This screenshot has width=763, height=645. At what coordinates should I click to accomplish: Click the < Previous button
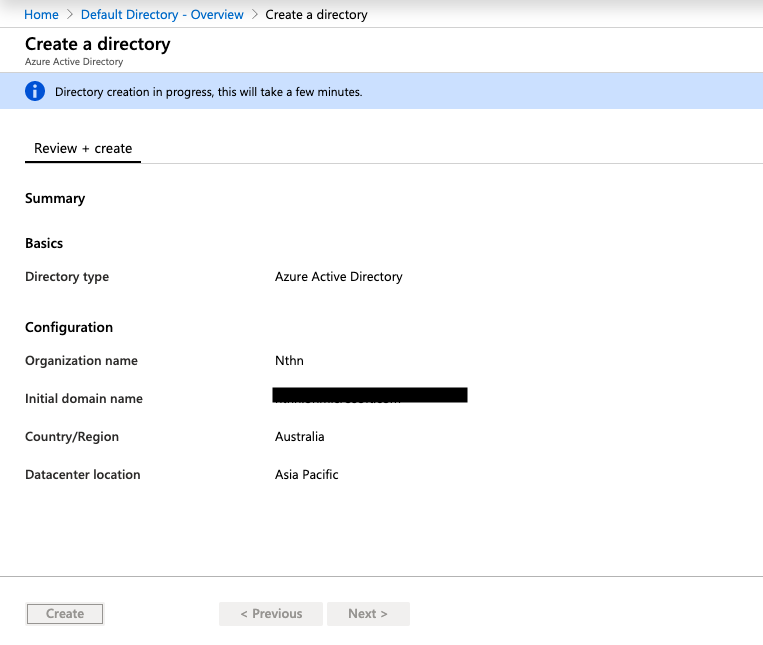click(x=271, y=614)
